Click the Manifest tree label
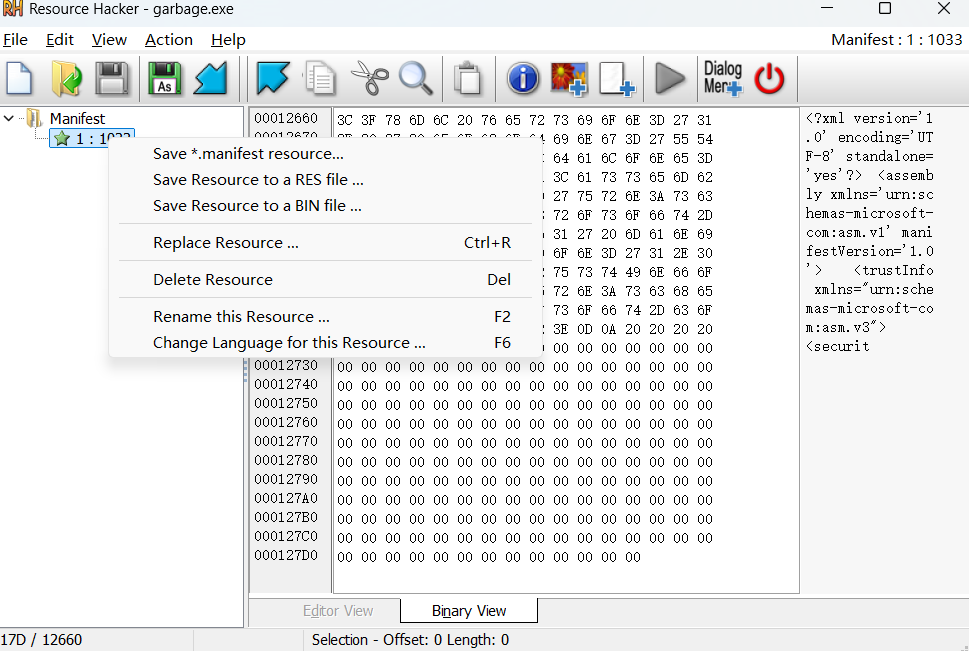The image size is (969, 651). pos(77,118)
